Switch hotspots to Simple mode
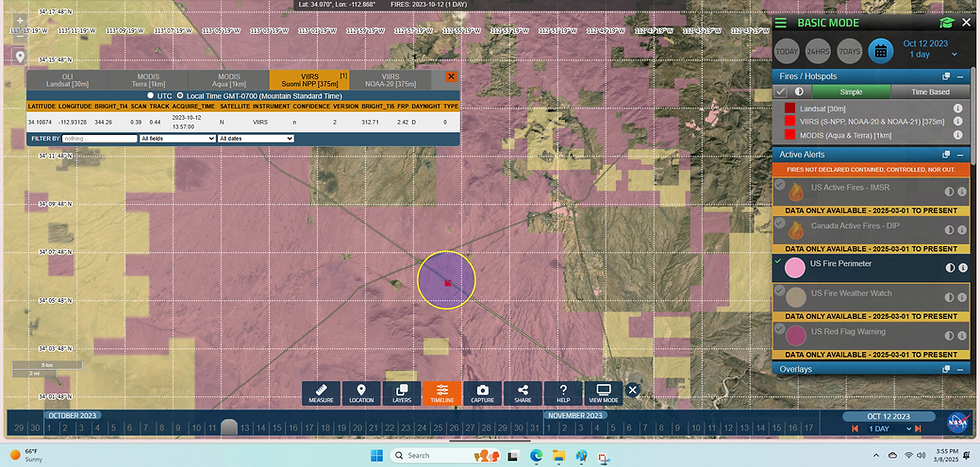Viewport: 980px width, 467px height. tap(851, 92)
